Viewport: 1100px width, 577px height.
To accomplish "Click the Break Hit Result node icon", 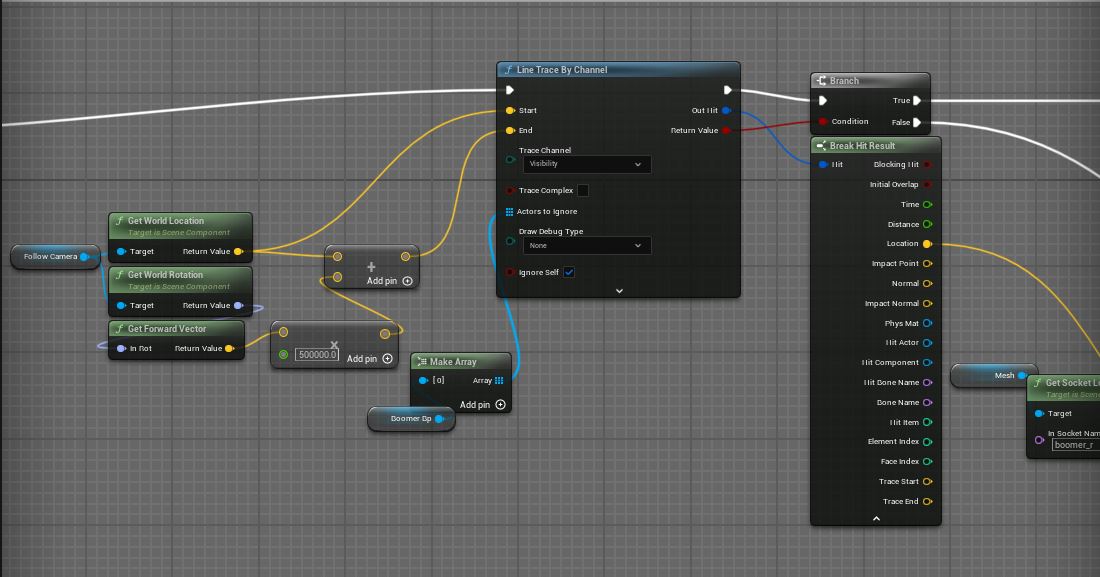I will pyautogui.click(x=821, y=146).
